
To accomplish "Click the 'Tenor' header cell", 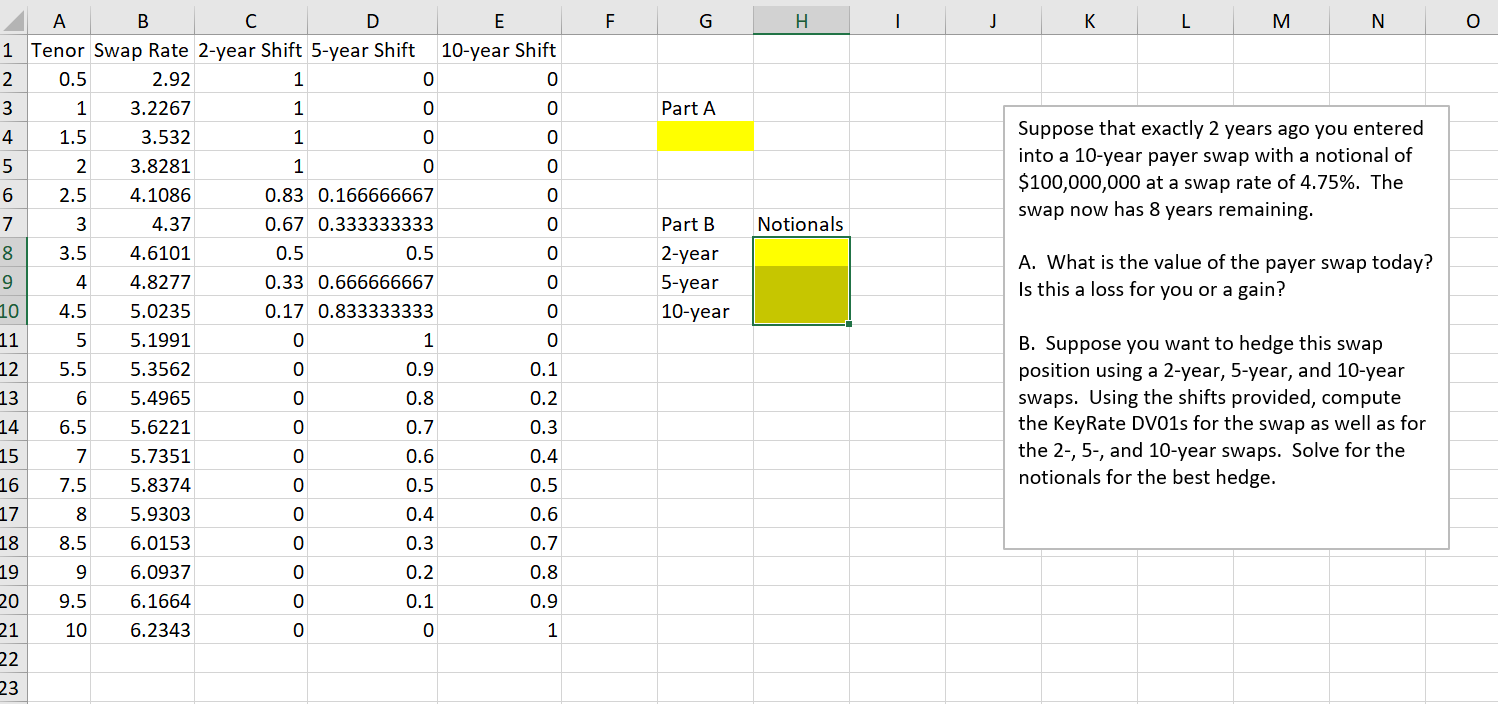I will [60, 50].
